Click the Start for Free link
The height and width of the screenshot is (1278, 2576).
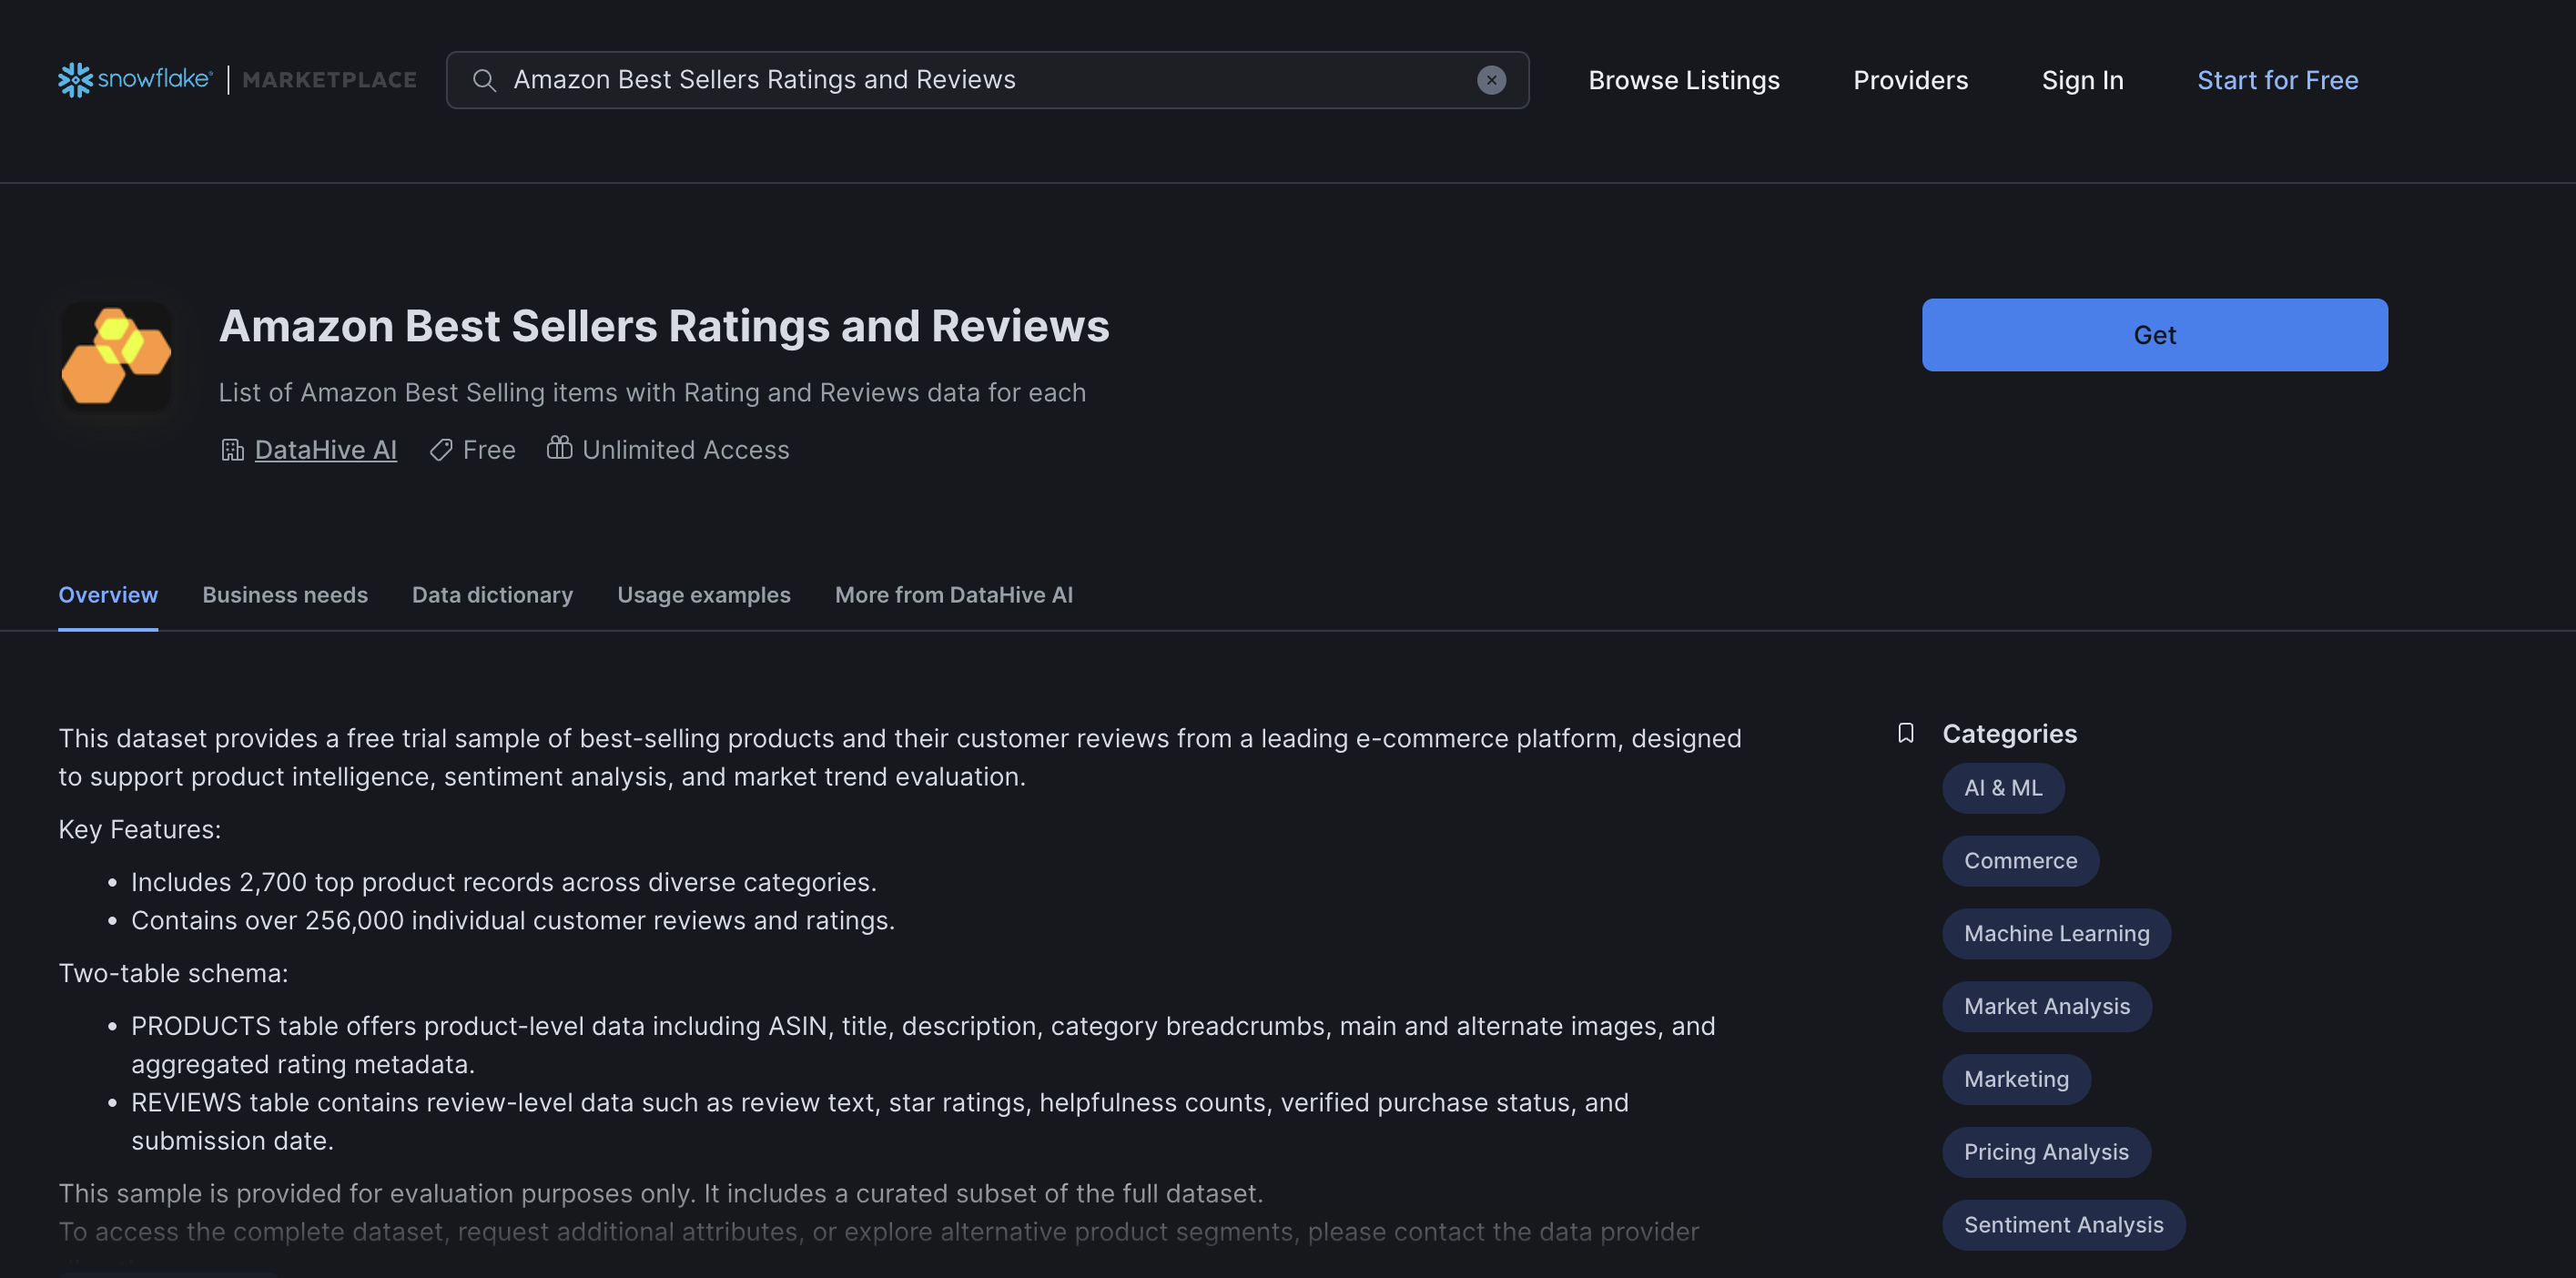[x=2277, y=80]
